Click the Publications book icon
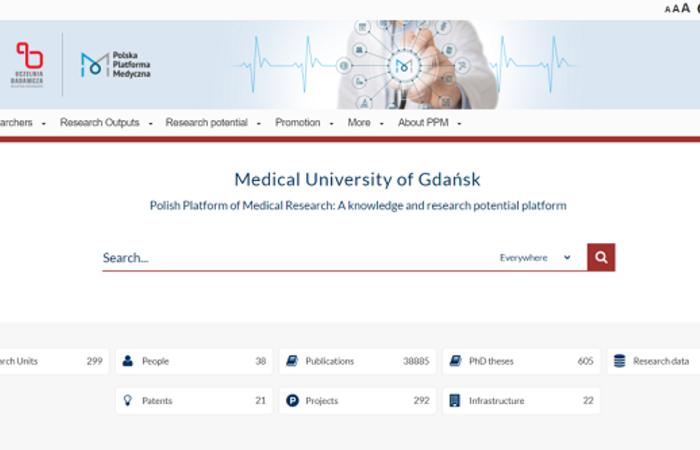The width and height of the screenshot is (700, 450). pos(291,361)
